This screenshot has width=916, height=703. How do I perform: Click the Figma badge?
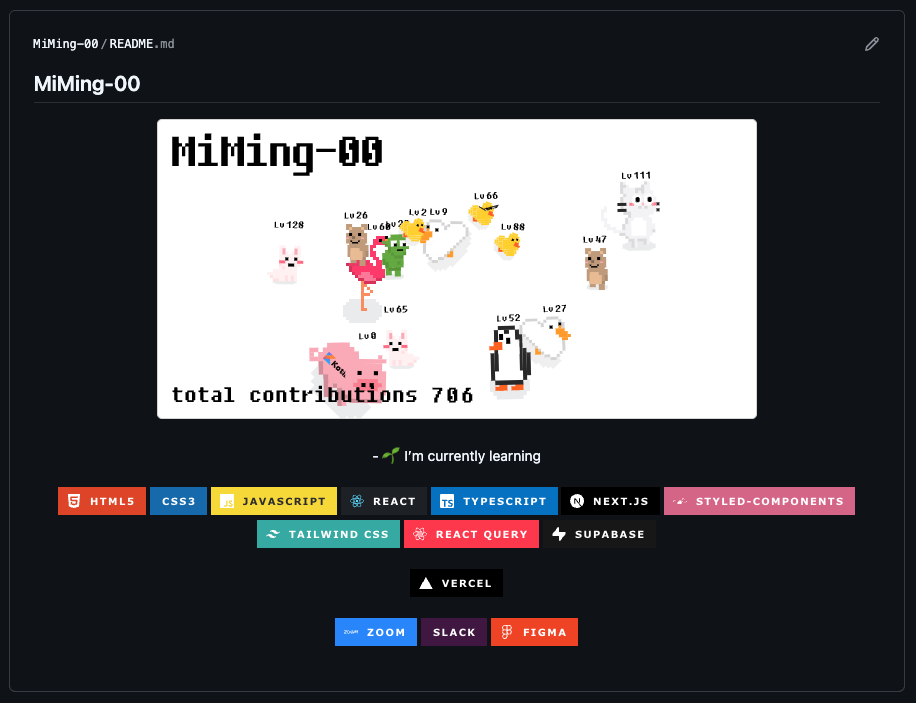[x=535, y=632]
